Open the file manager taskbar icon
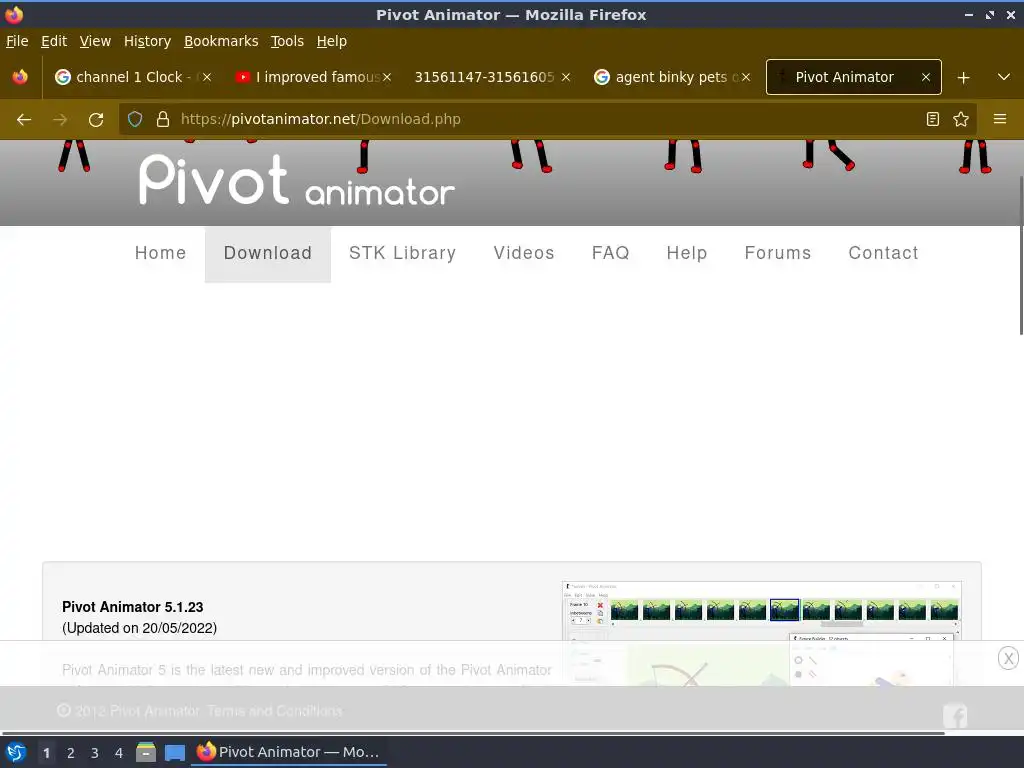 pyautogui.click(x=146, y=752)
